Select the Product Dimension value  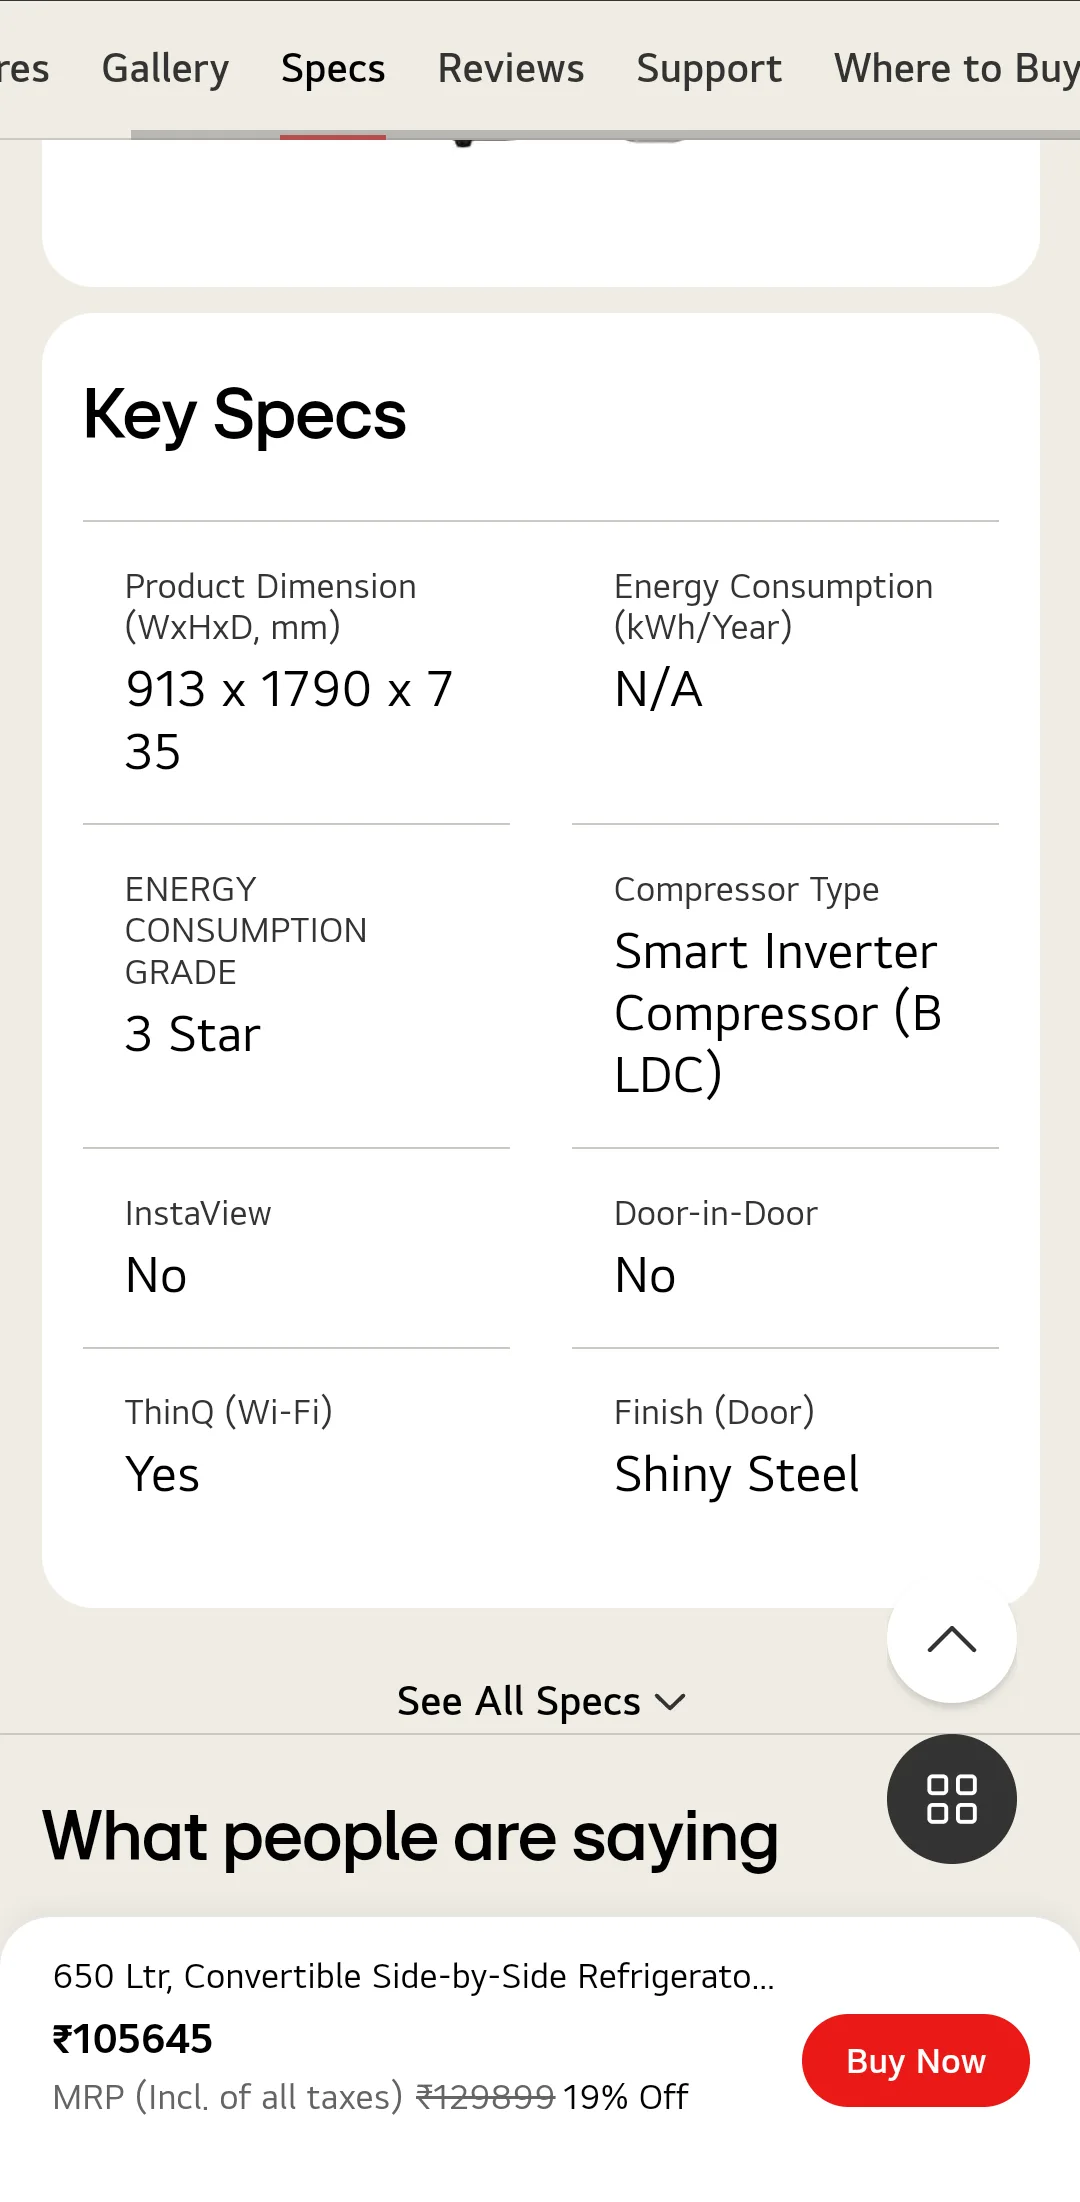point(289,720)
